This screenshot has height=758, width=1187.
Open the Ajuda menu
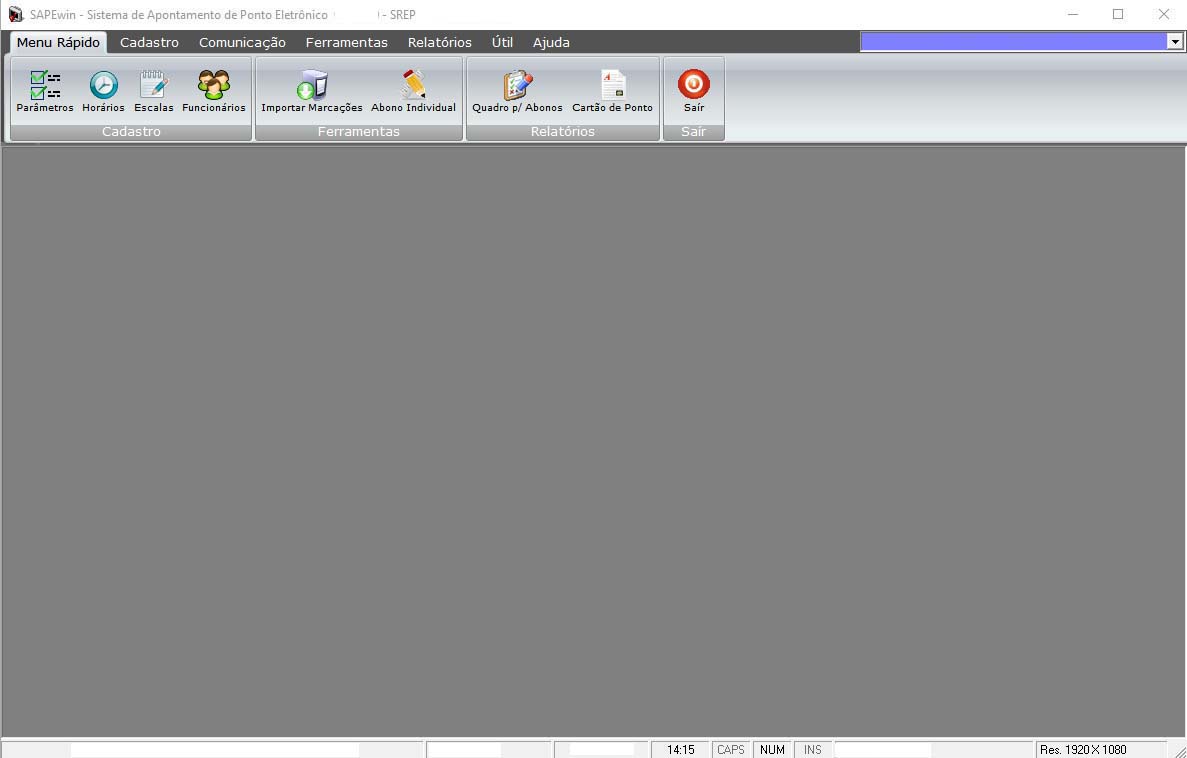(551, 42)
